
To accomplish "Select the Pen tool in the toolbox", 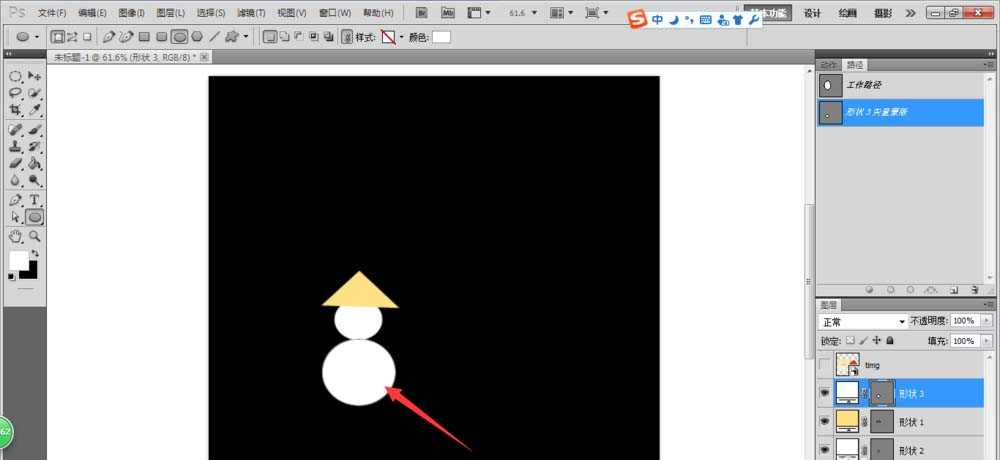I will pyautogui.click(x=15, y=200).
